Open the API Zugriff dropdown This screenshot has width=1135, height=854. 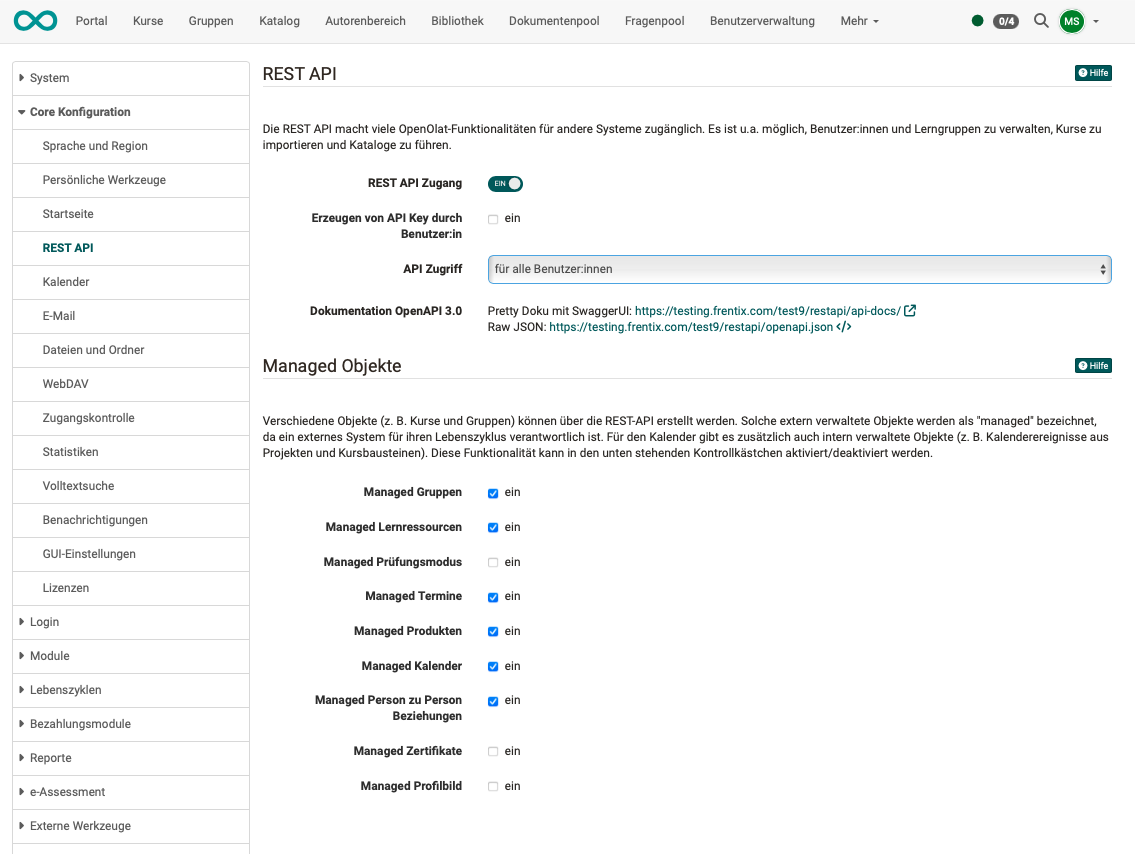797,268
